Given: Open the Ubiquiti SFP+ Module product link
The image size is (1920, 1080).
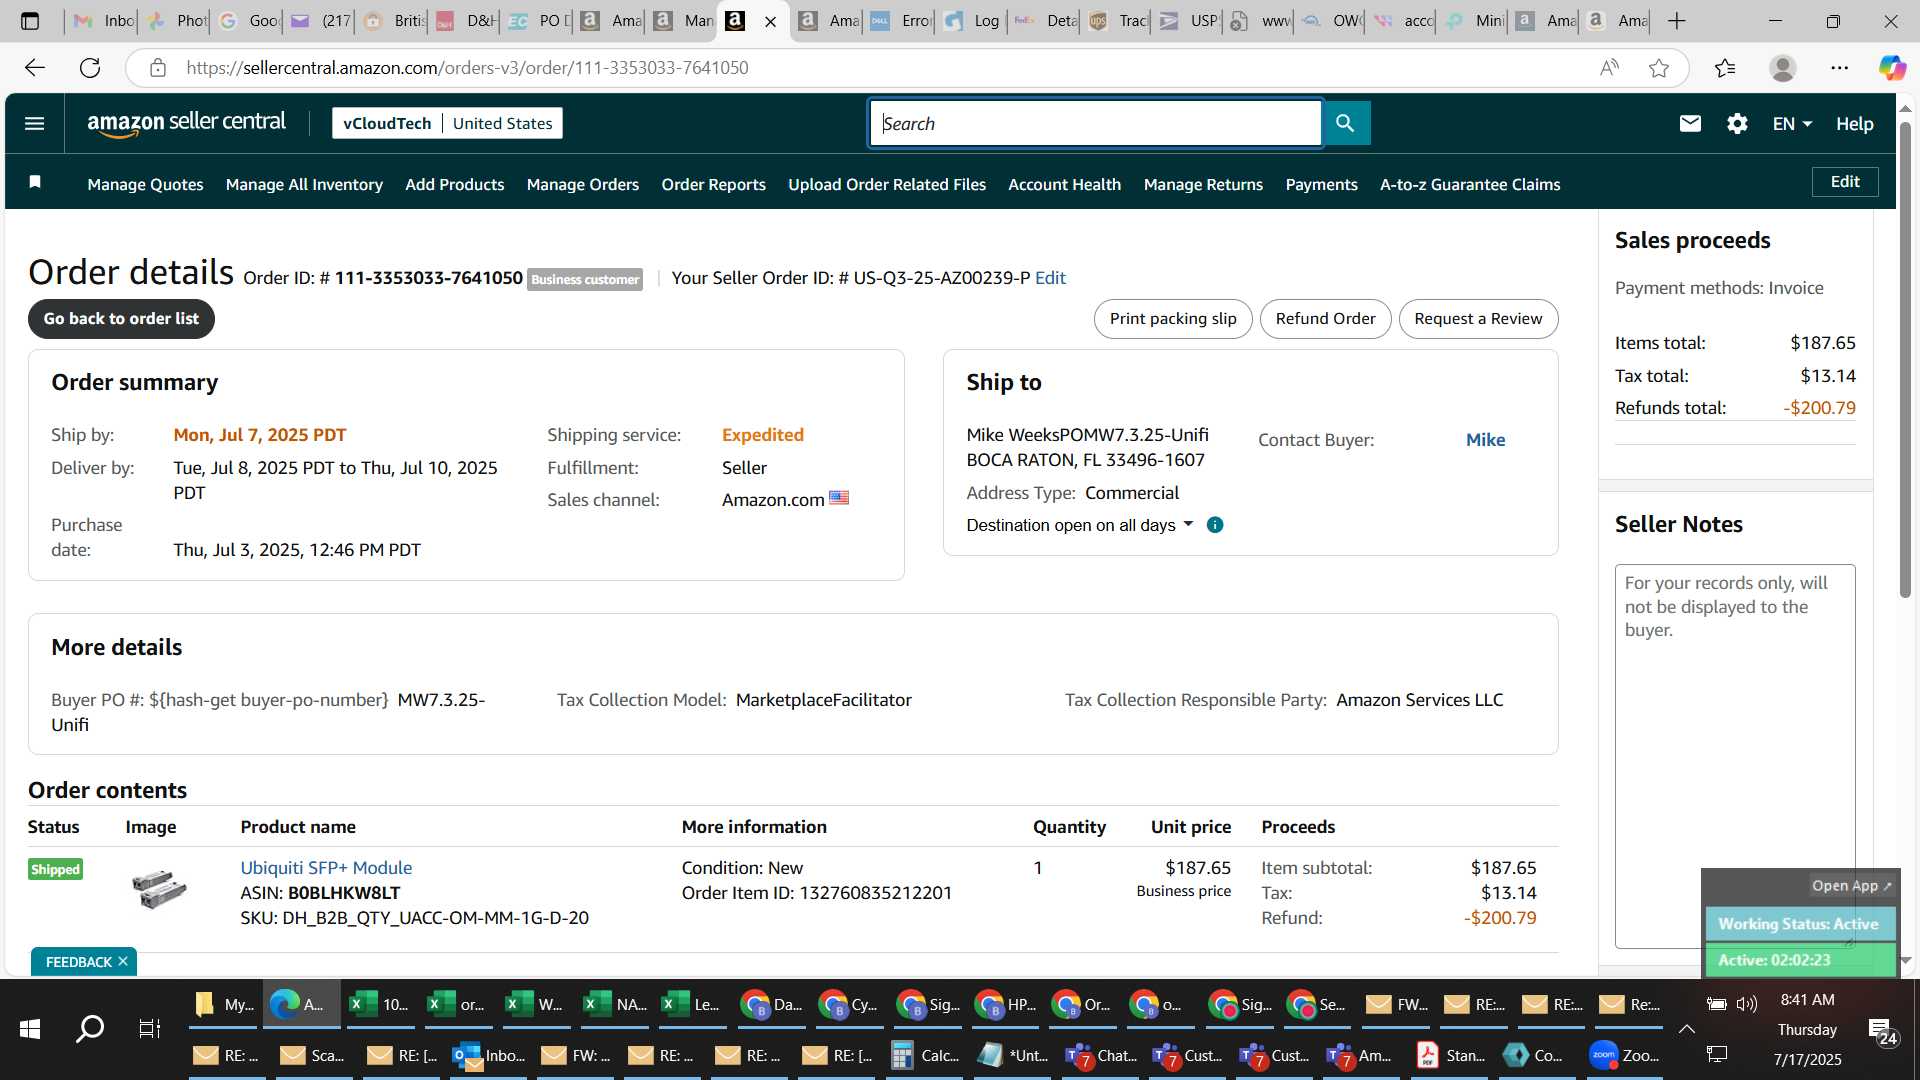Looking at the screenshot, I should 326,868.
